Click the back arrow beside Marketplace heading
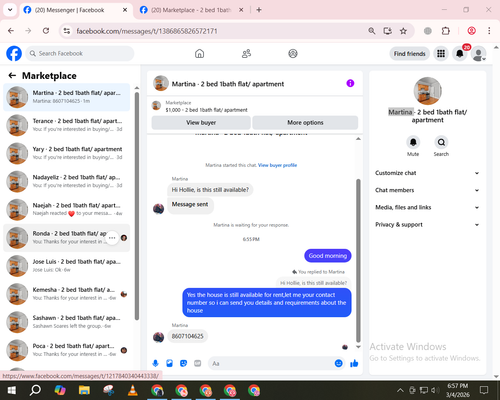This screenshot has height=400, width=500. click(x=12, y=76)
